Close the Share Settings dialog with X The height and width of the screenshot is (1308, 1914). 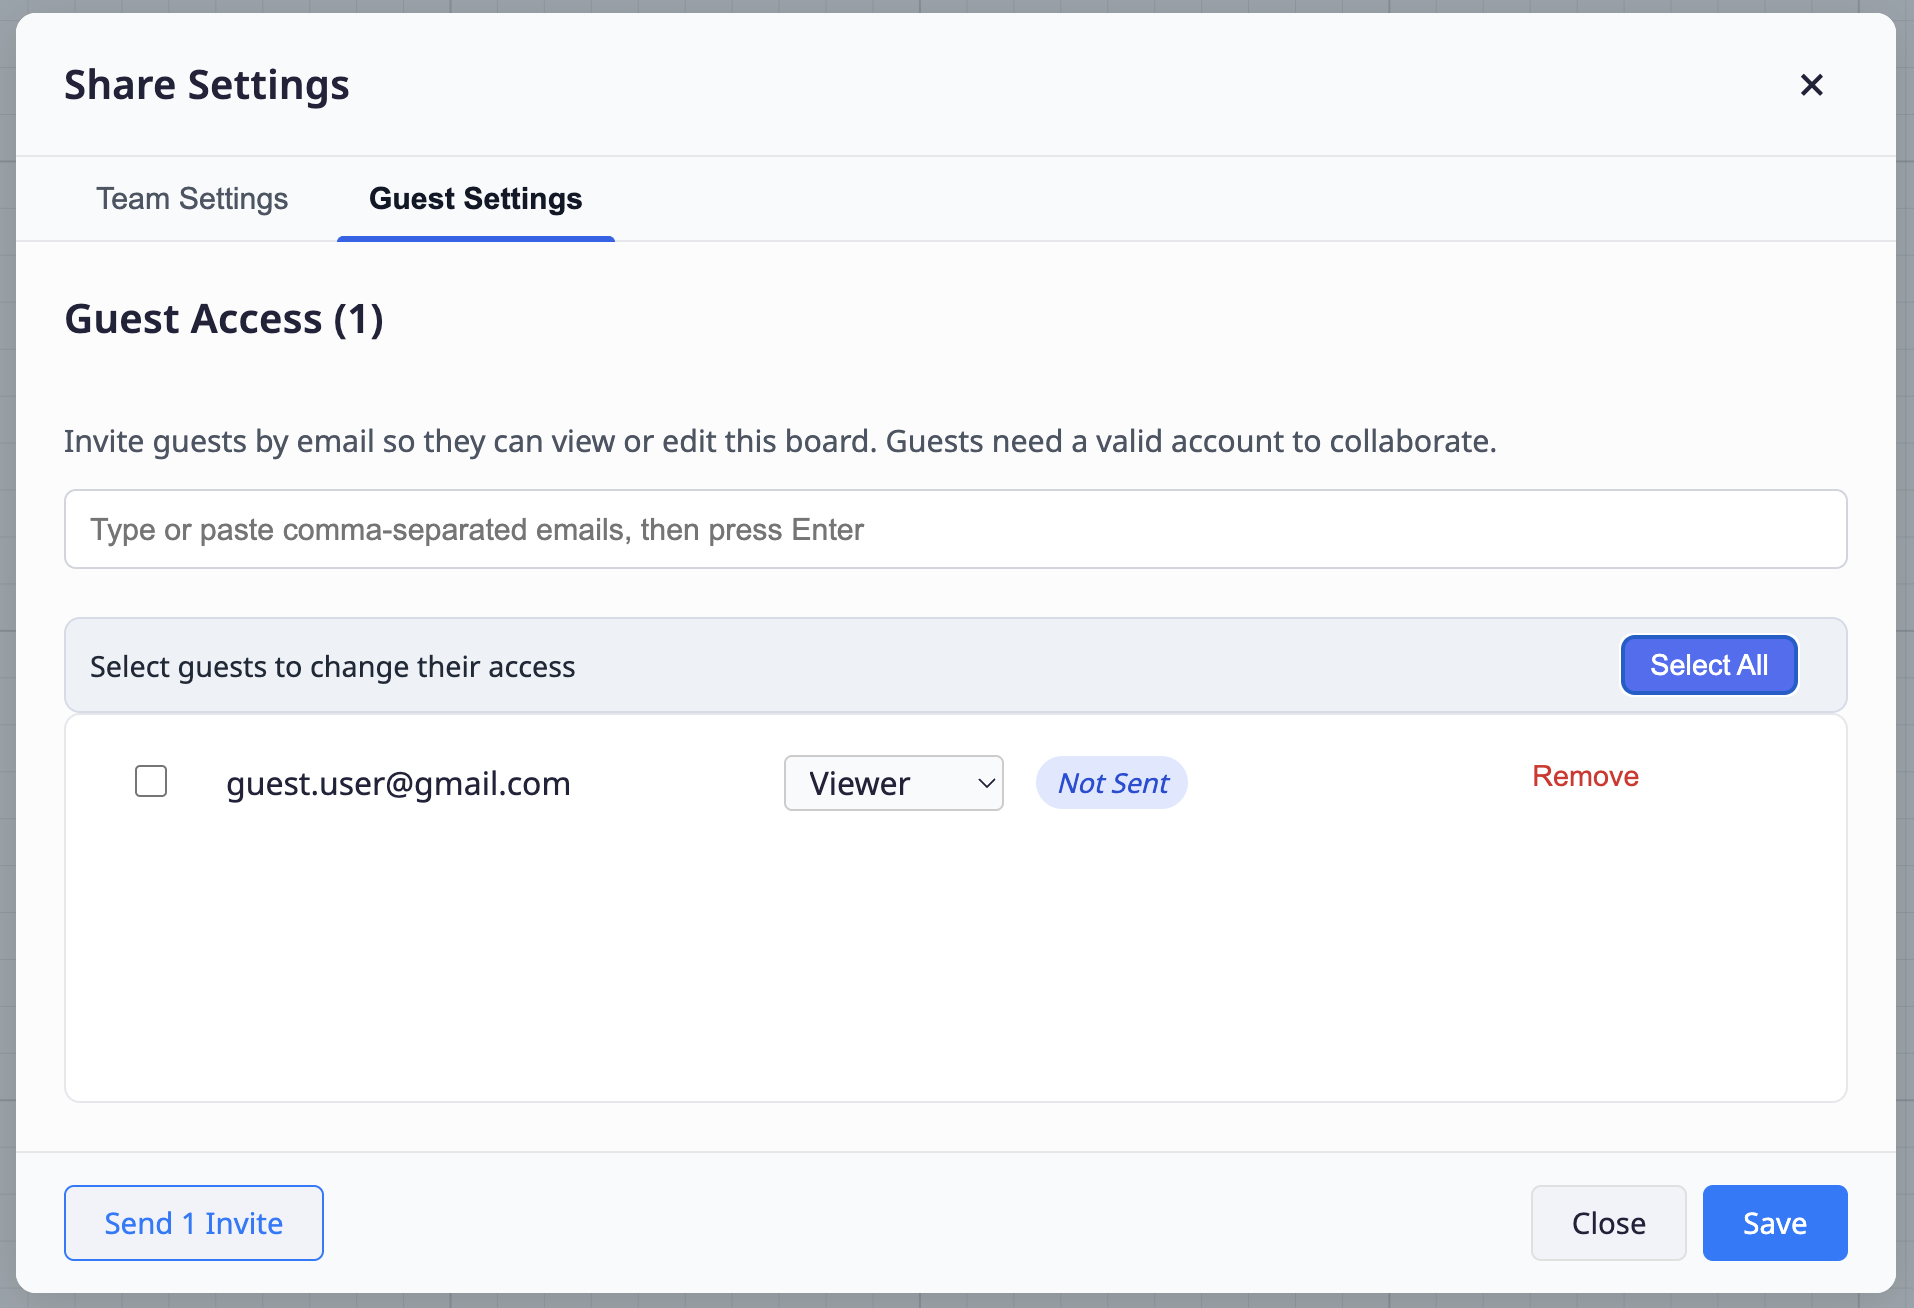1811,85
